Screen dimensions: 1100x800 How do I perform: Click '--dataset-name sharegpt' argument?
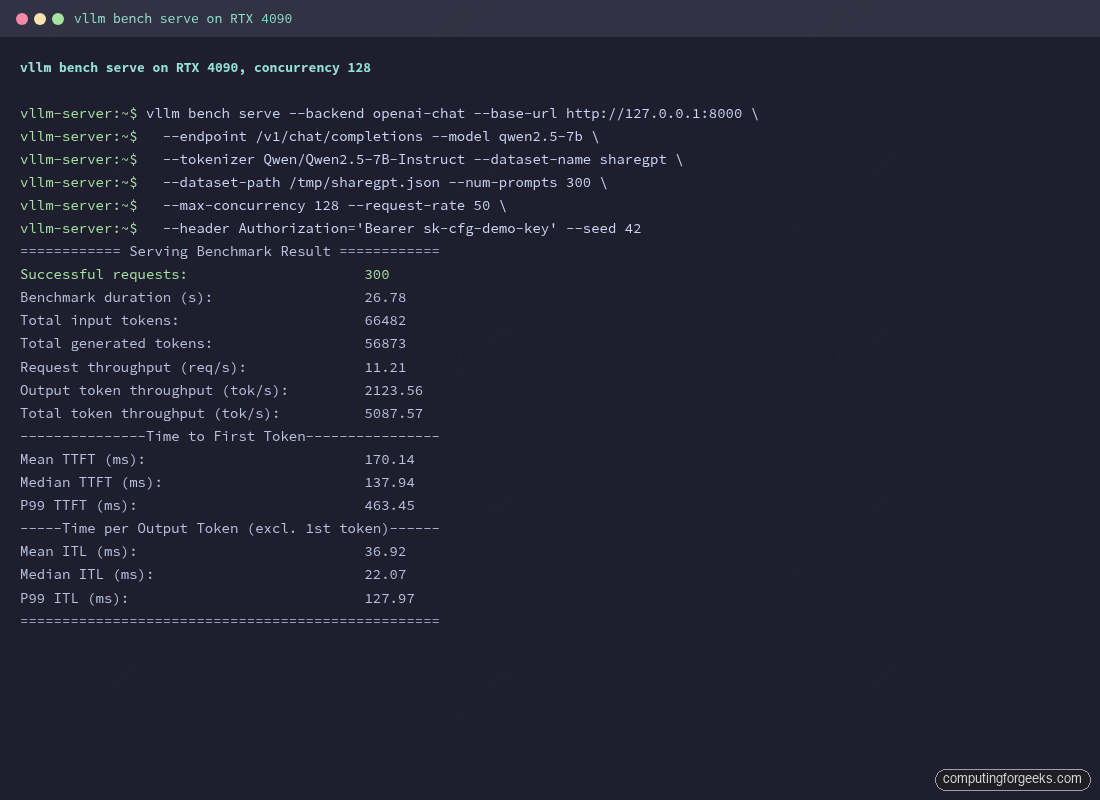570,159
